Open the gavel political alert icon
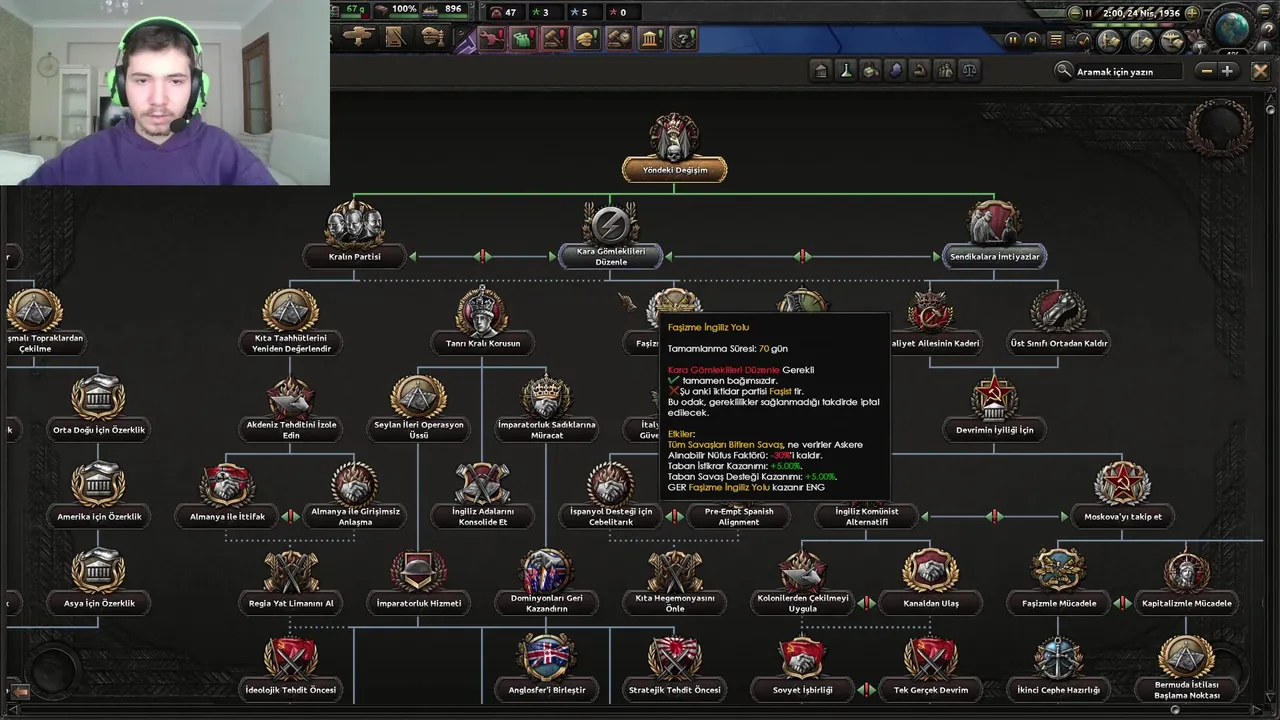 click(555, 39)
